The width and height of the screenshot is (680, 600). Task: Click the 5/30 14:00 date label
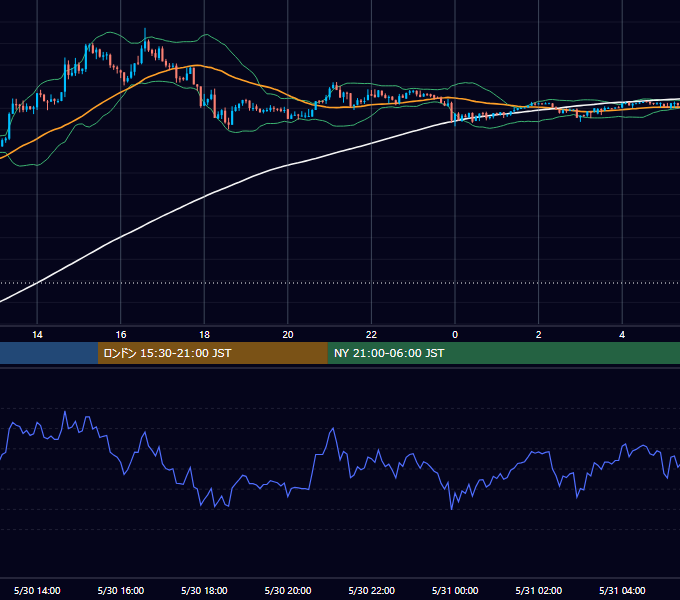(37, 590)
